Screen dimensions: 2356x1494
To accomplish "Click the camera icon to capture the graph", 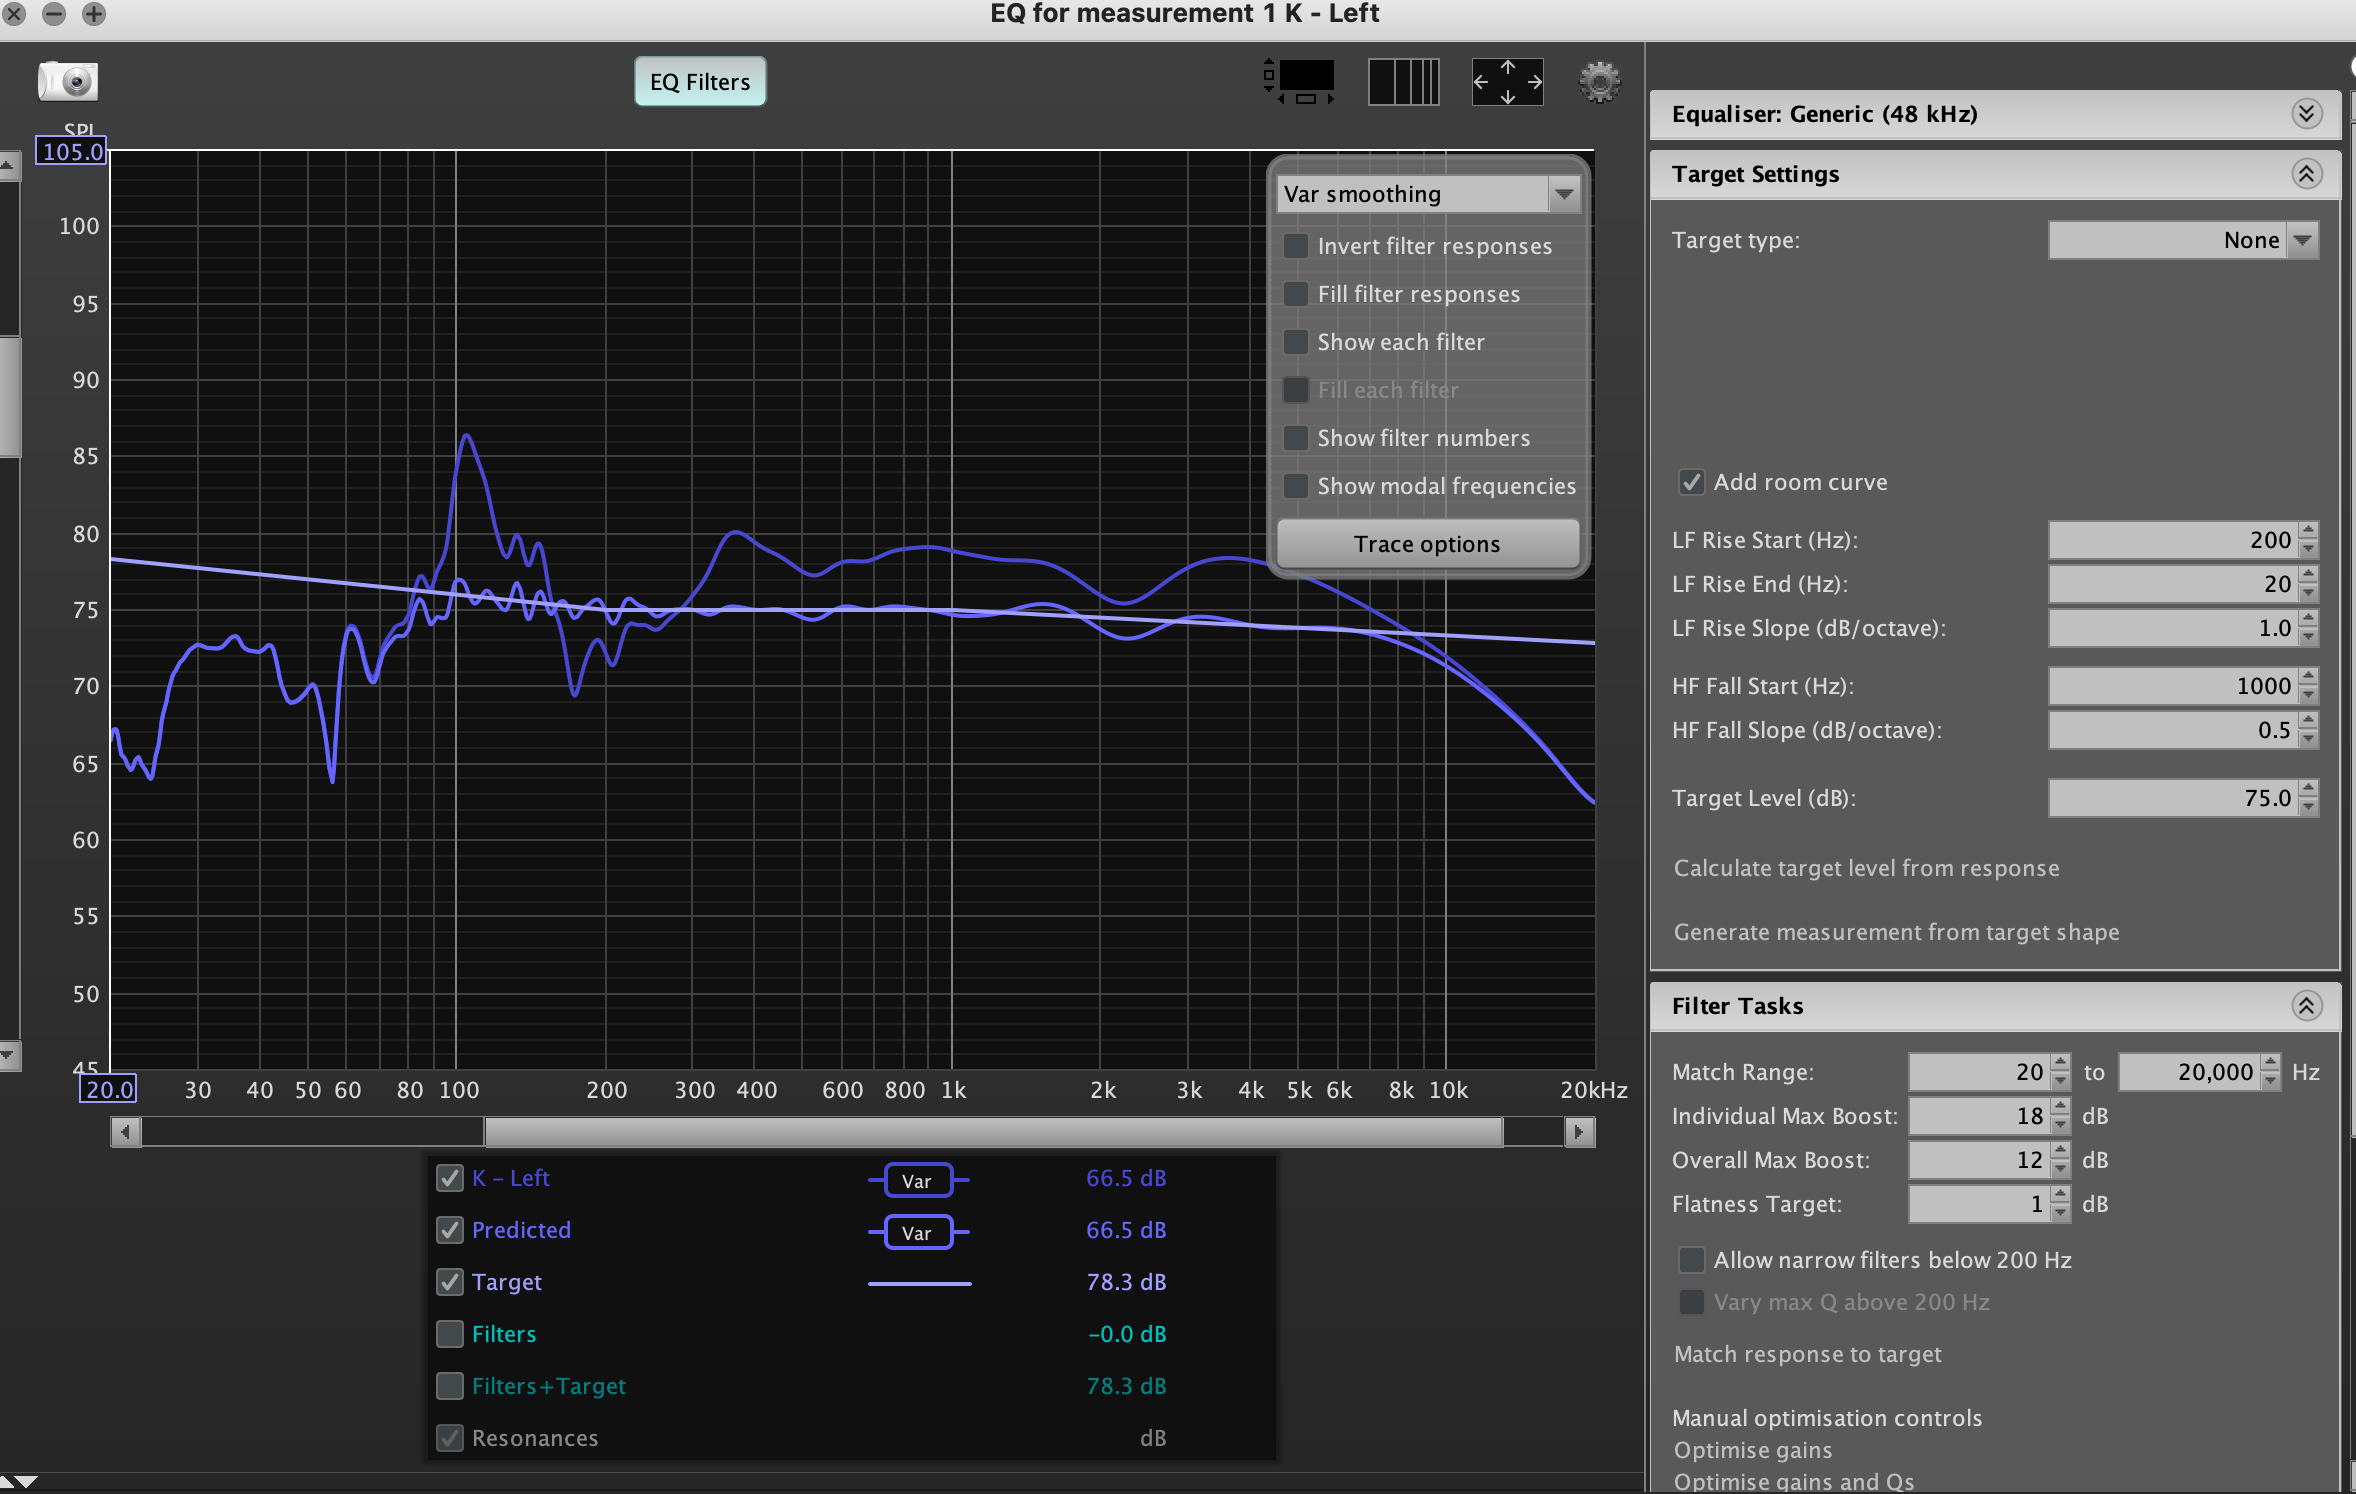I will [x=67, y=81].
